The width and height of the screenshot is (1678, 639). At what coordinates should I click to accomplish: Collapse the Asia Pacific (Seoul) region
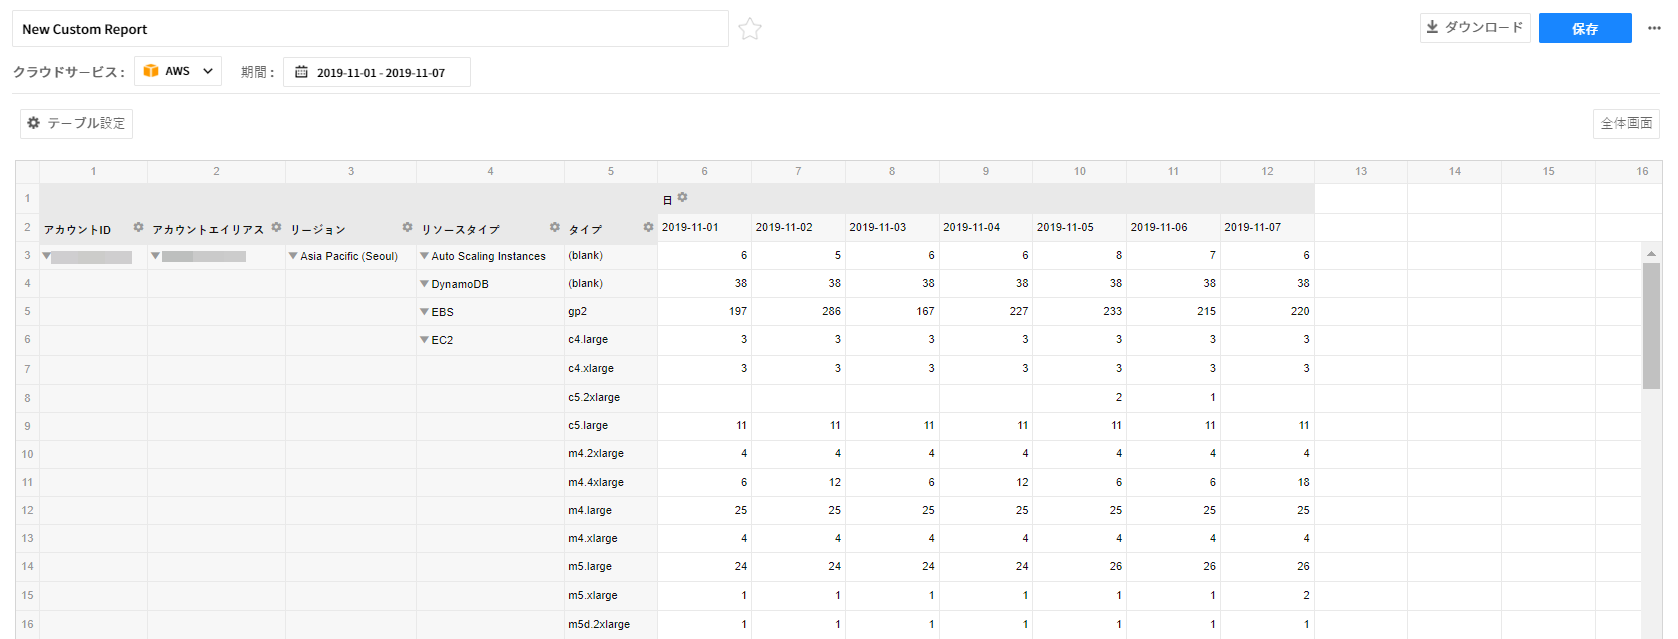[293, 256]
